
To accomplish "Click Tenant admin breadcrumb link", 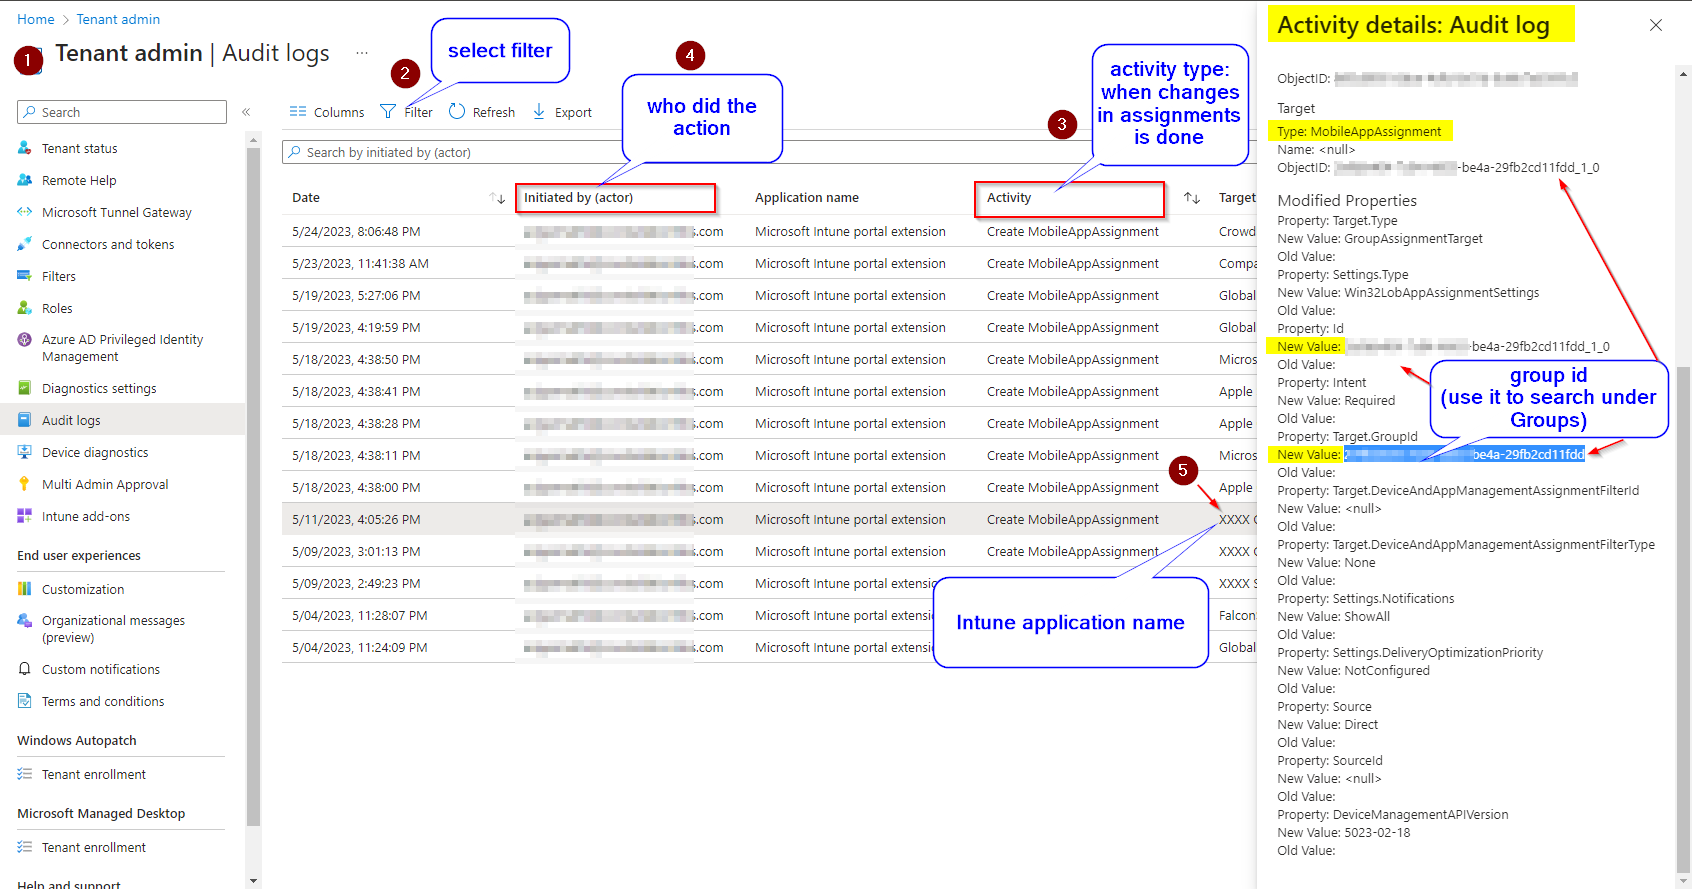I will pyautogui.click(x=118, y=19).
